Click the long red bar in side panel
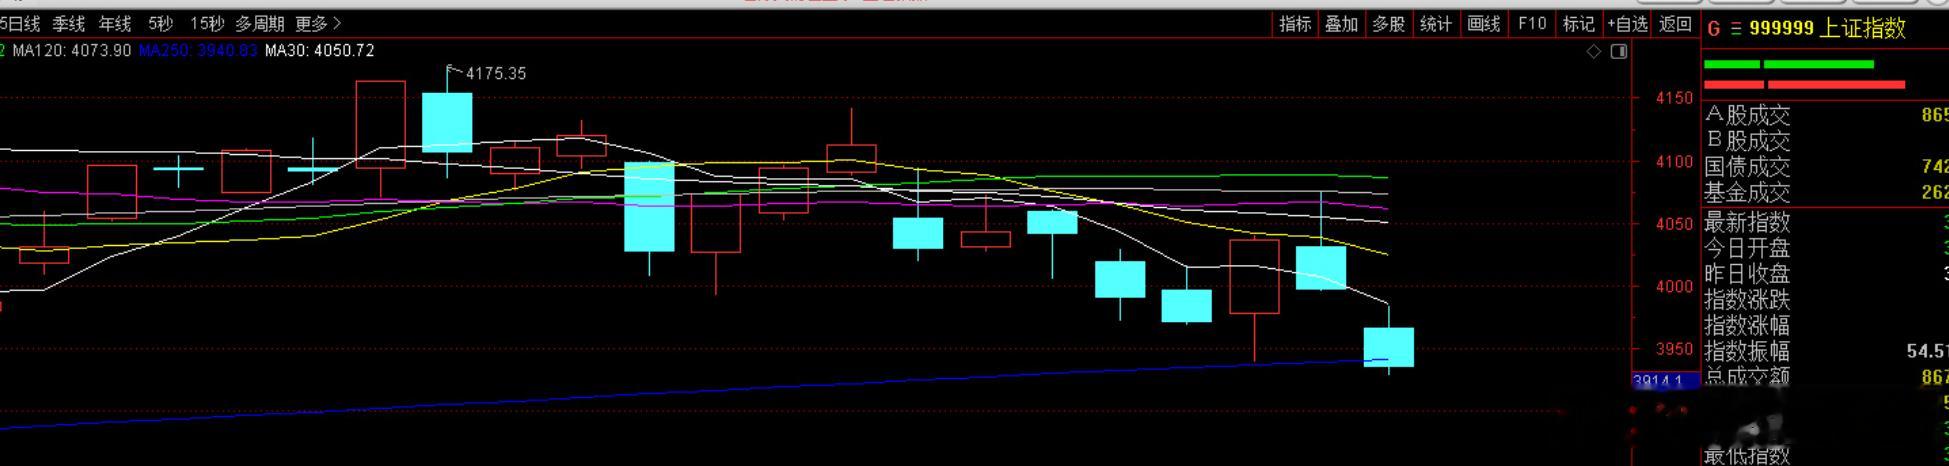 click(x=1836, y=85)
